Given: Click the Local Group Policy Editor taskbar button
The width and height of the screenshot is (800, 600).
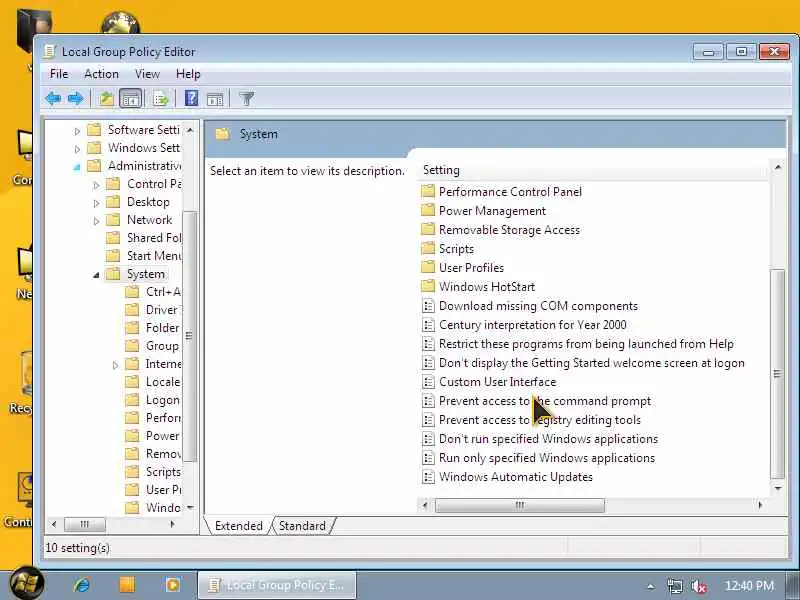Looking at the screenshot, I should 277,585.
